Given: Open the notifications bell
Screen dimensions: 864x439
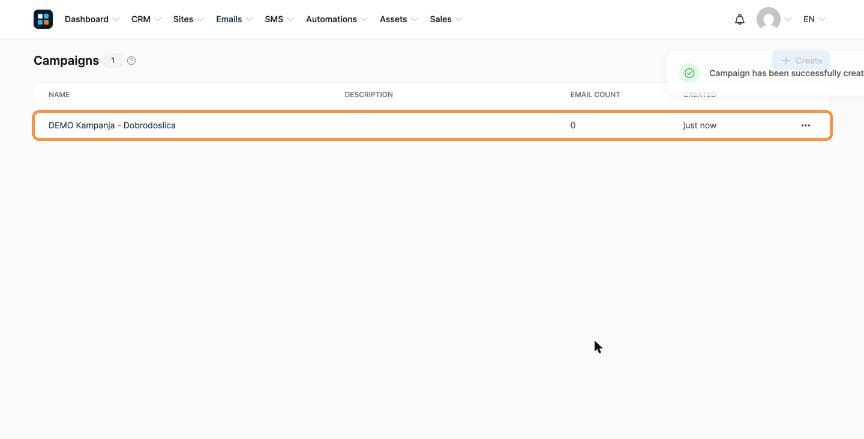Looking at the screenshot, I should [x=739, y=19].
